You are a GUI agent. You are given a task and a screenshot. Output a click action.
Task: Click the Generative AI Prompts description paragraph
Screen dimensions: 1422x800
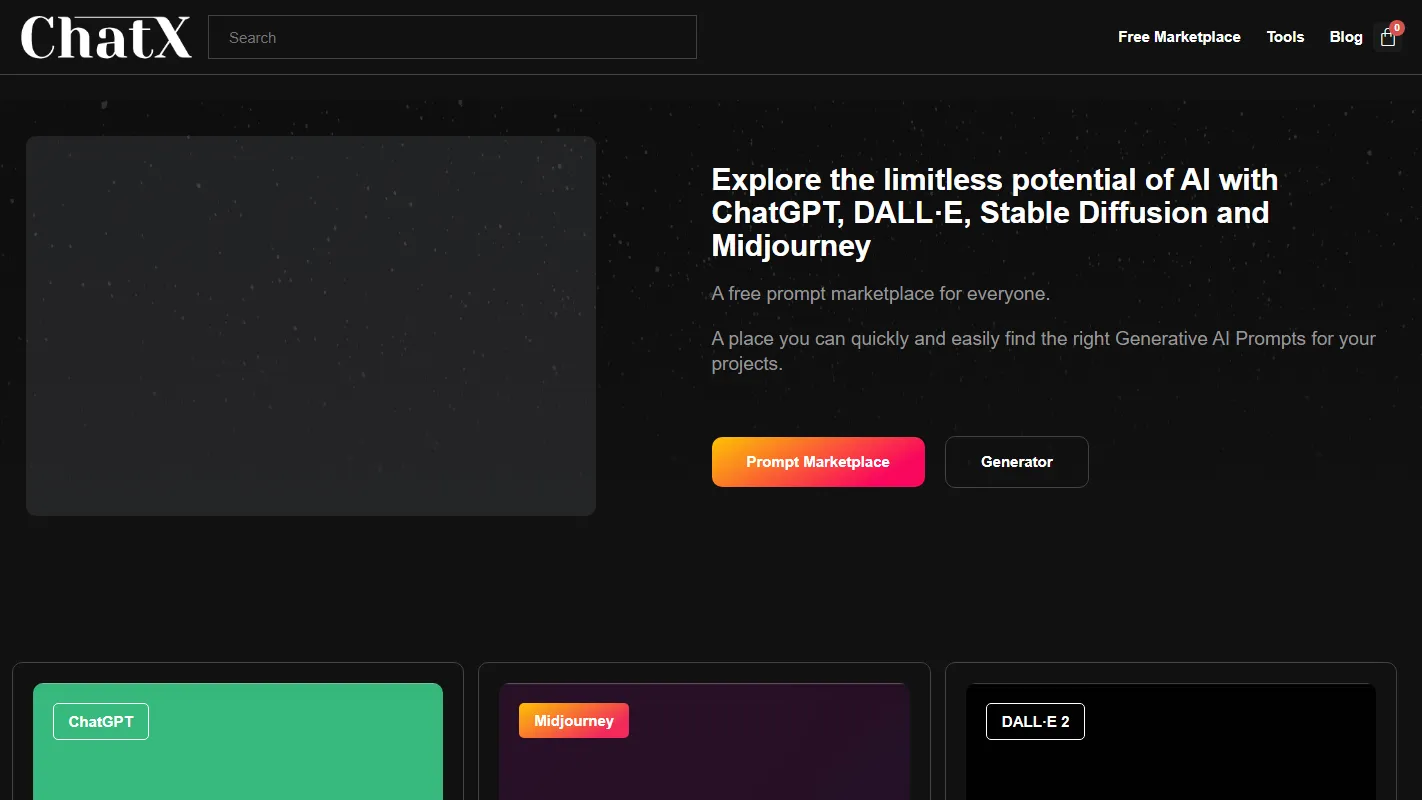(x=1043, y=351)
